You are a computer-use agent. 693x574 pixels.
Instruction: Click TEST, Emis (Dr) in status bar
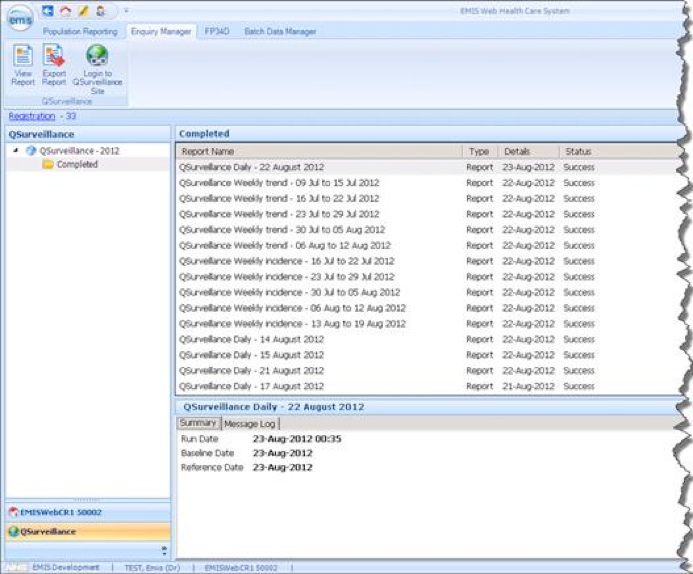point(152,567)
